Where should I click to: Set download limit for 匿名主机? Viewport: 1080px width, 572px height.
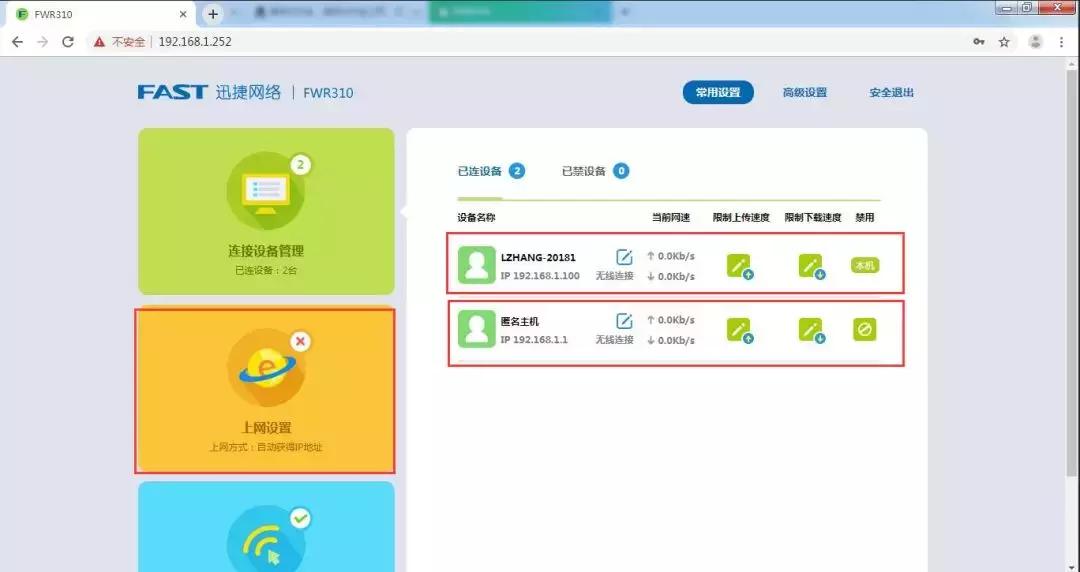click(812, 330)
